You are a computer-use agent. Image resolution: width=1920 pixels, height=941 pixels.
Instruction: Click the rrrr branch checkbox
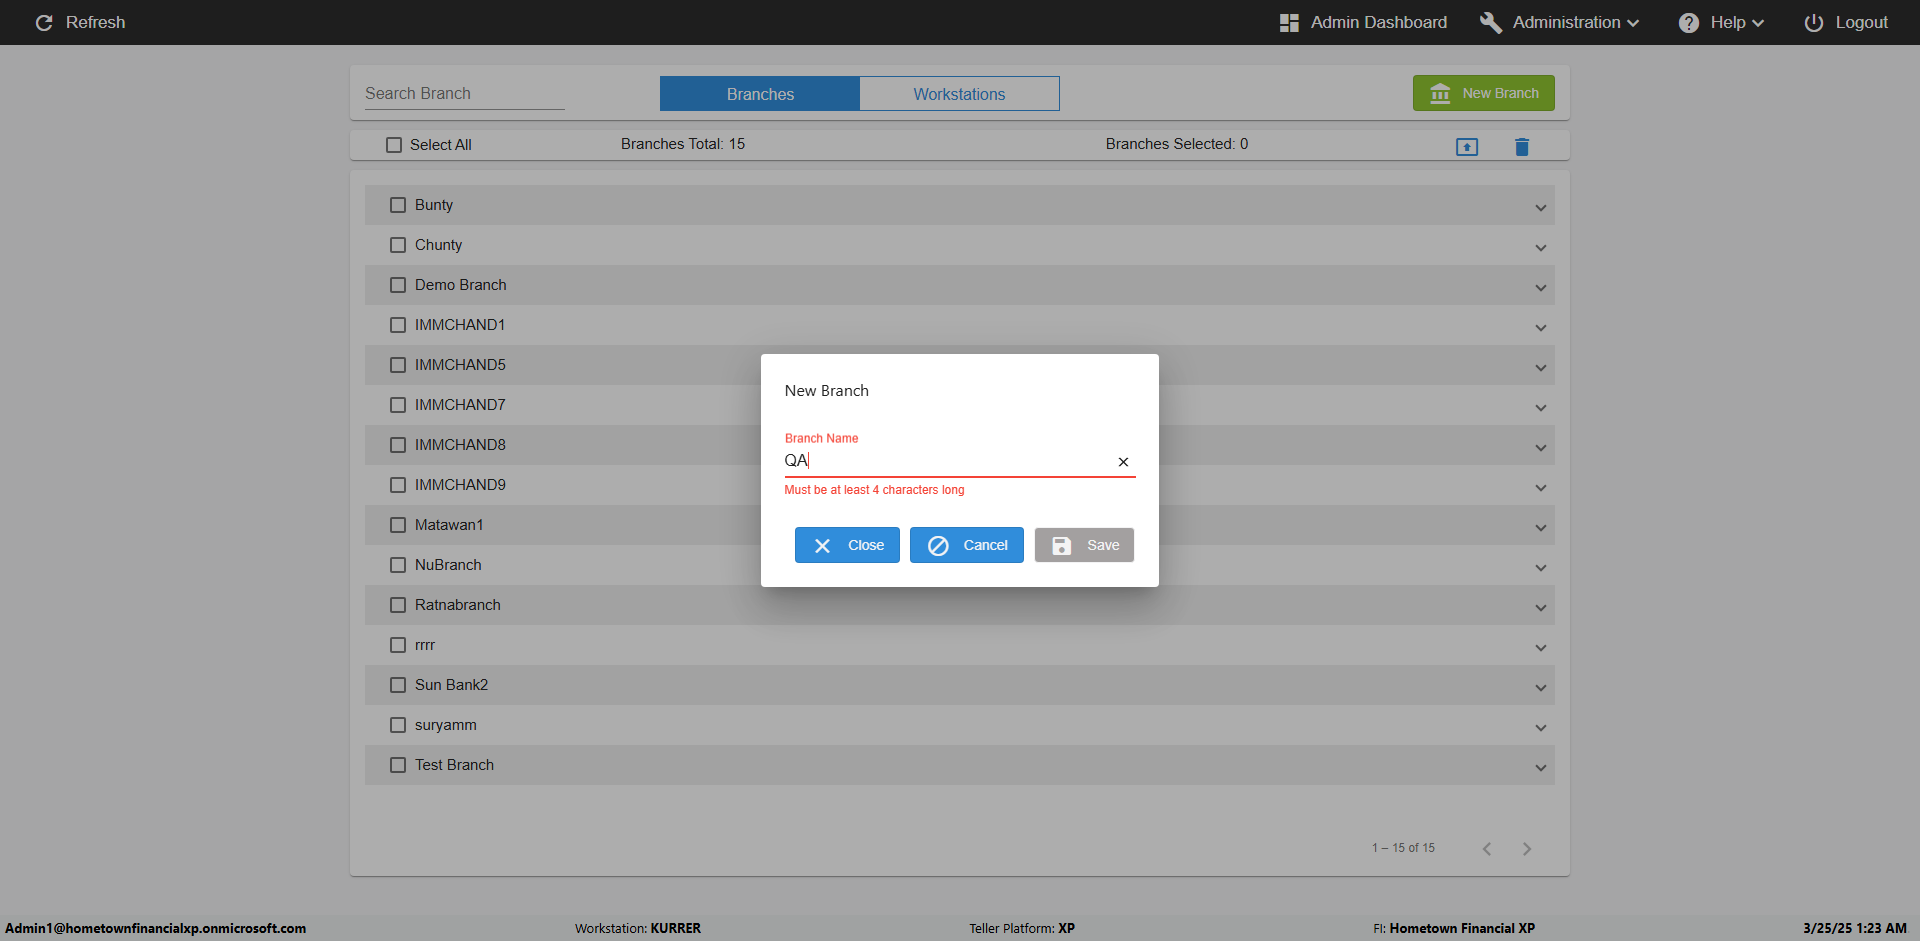(398, 645)
